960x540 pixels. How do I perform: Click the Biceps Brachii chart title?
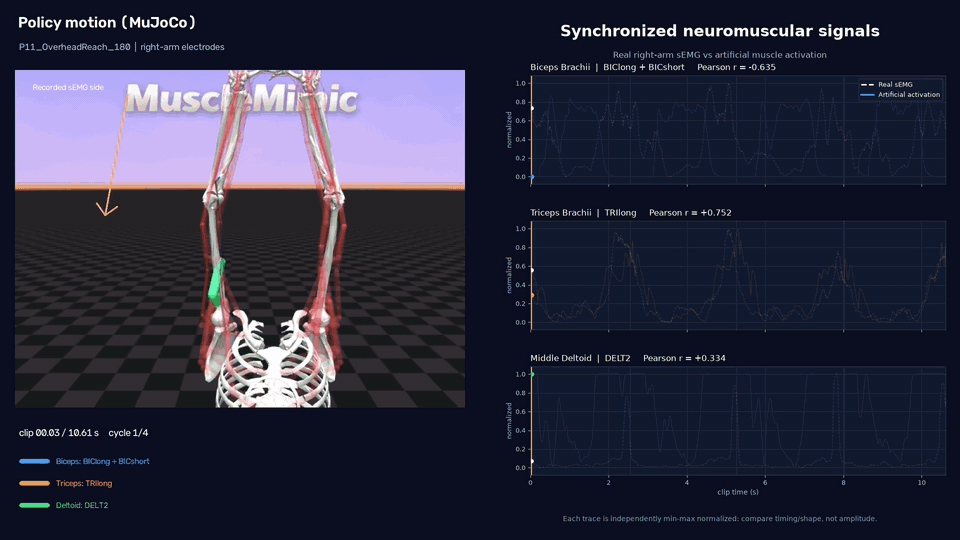coord(607,67)
